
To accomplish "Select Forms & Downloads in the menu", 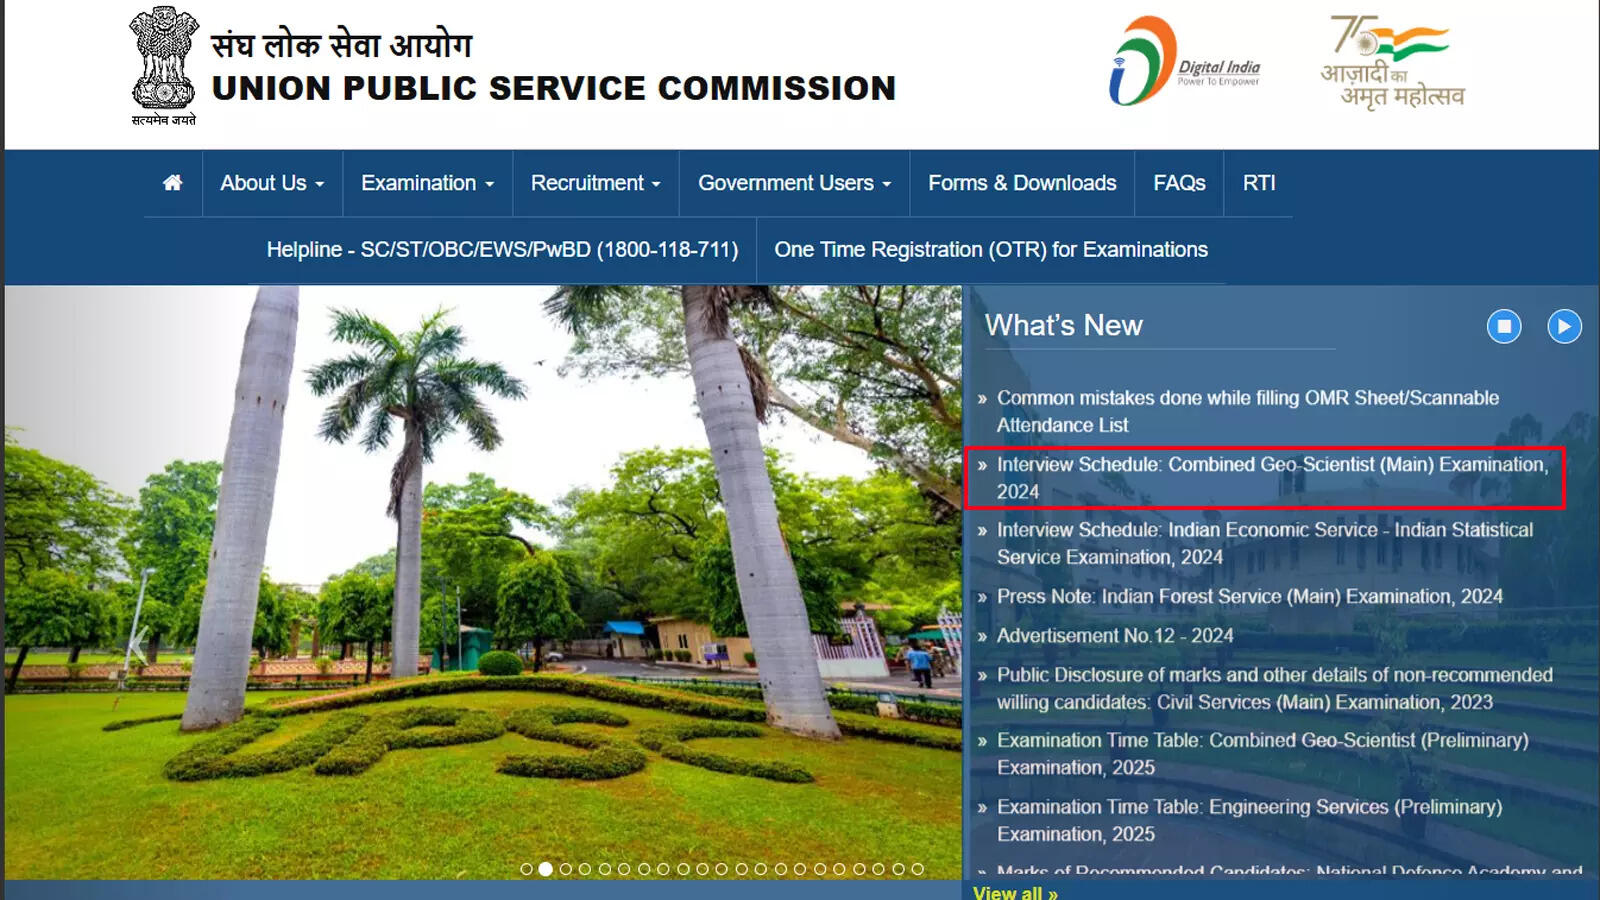I will point(1021,183).
